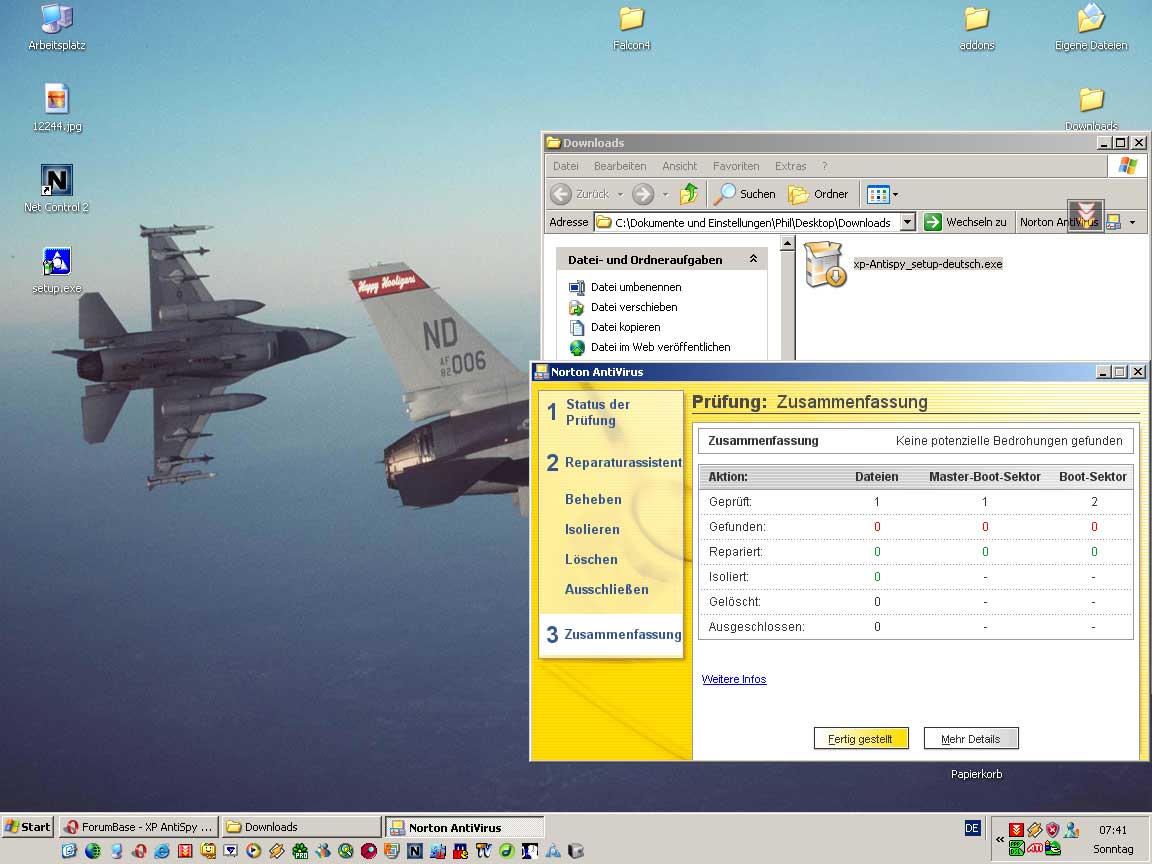Click the Geprüft Boot-Sektor value 2

(x=1094, y=502)
